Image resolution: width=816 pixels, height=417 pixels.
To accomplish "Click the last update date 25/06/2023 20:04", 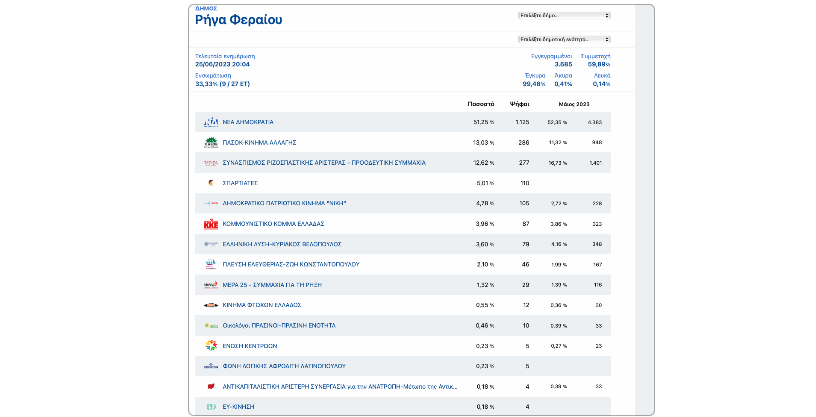I will (222, 65).
